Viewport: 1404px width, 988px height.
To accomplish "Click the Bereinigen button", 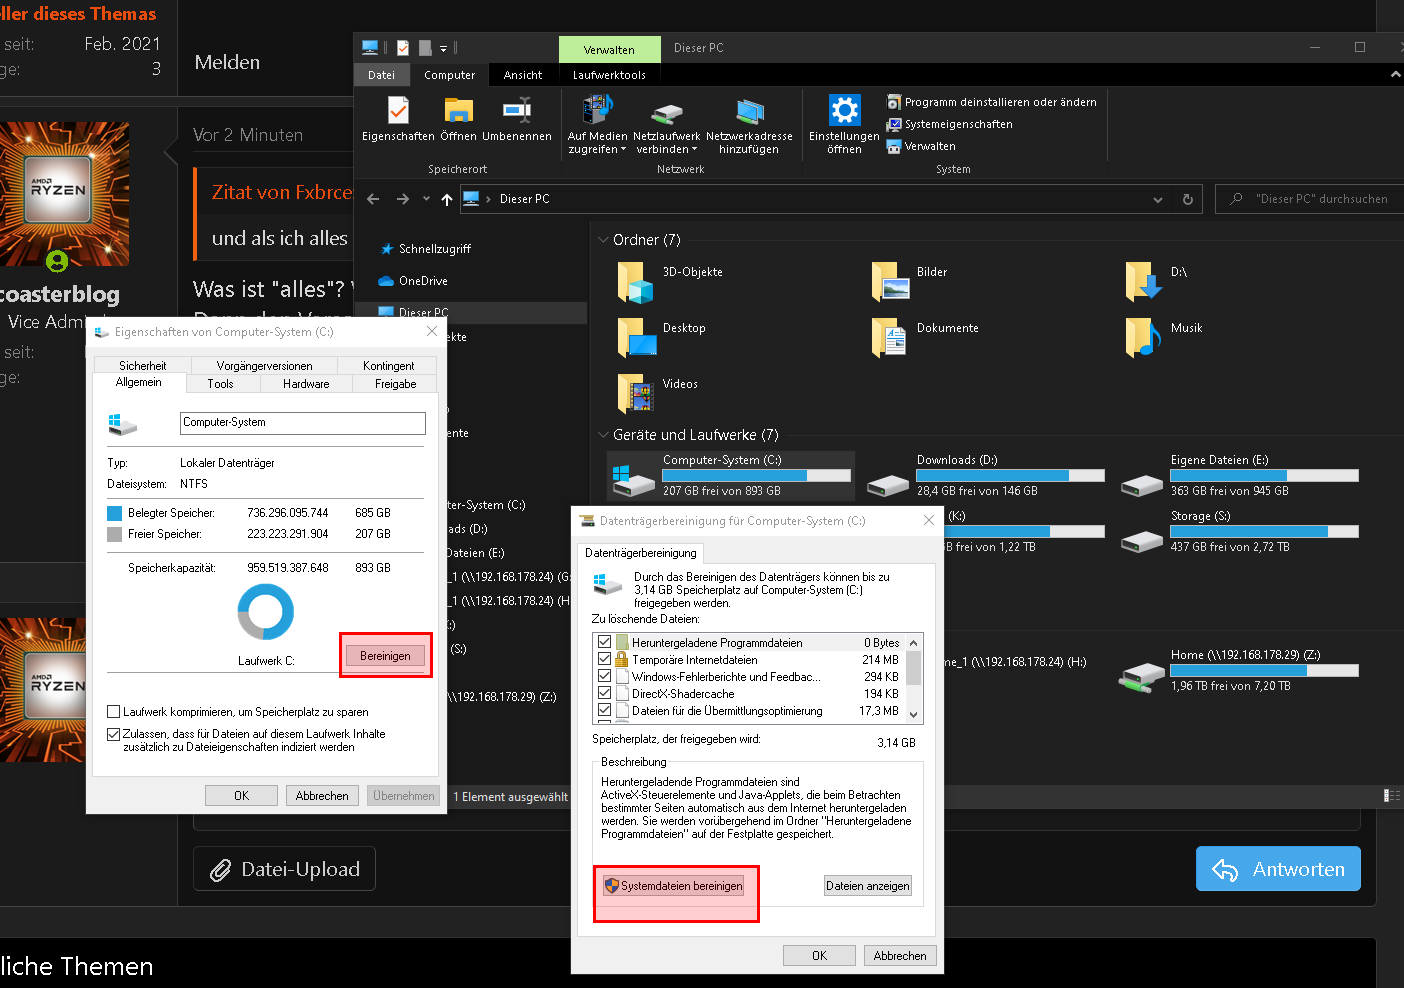I will click(385, 656).
